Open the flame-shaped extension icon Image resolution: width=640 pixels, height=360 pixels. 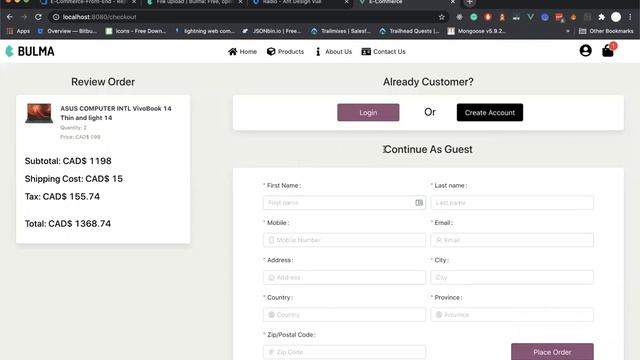point(573,17)
